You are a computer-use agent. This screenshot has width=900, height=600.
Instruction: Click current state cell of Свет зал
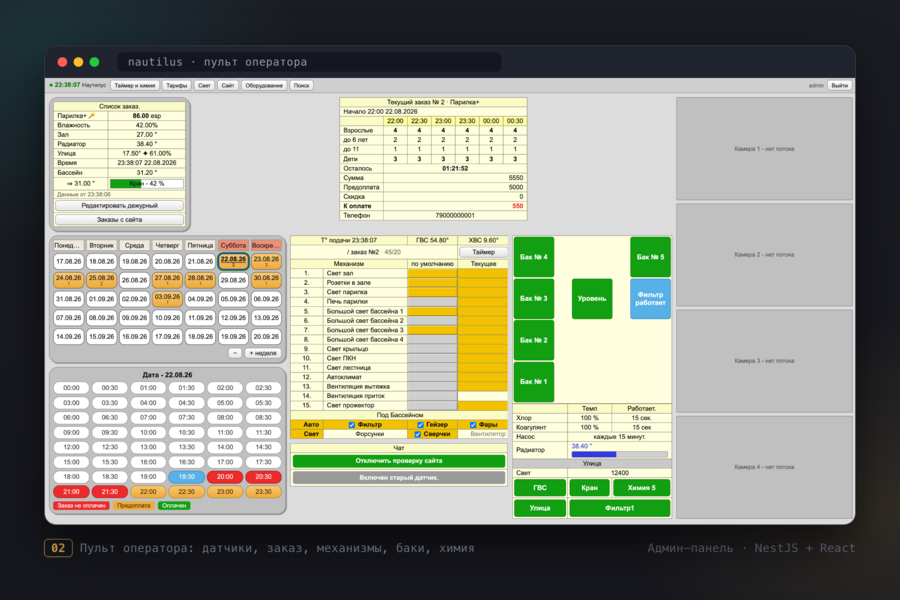pos(483,273)
